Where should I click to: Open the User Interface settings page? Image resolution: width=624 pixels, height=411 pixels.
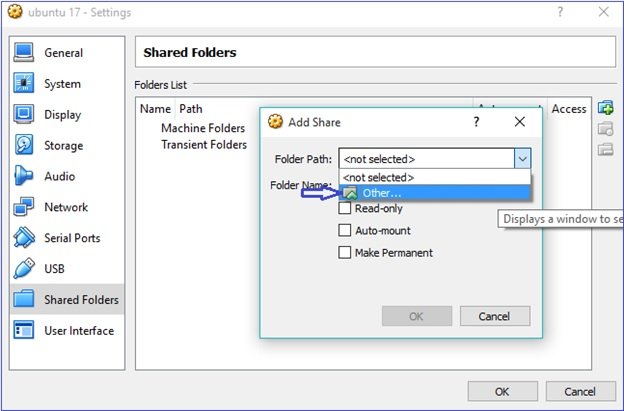[67, 330]
